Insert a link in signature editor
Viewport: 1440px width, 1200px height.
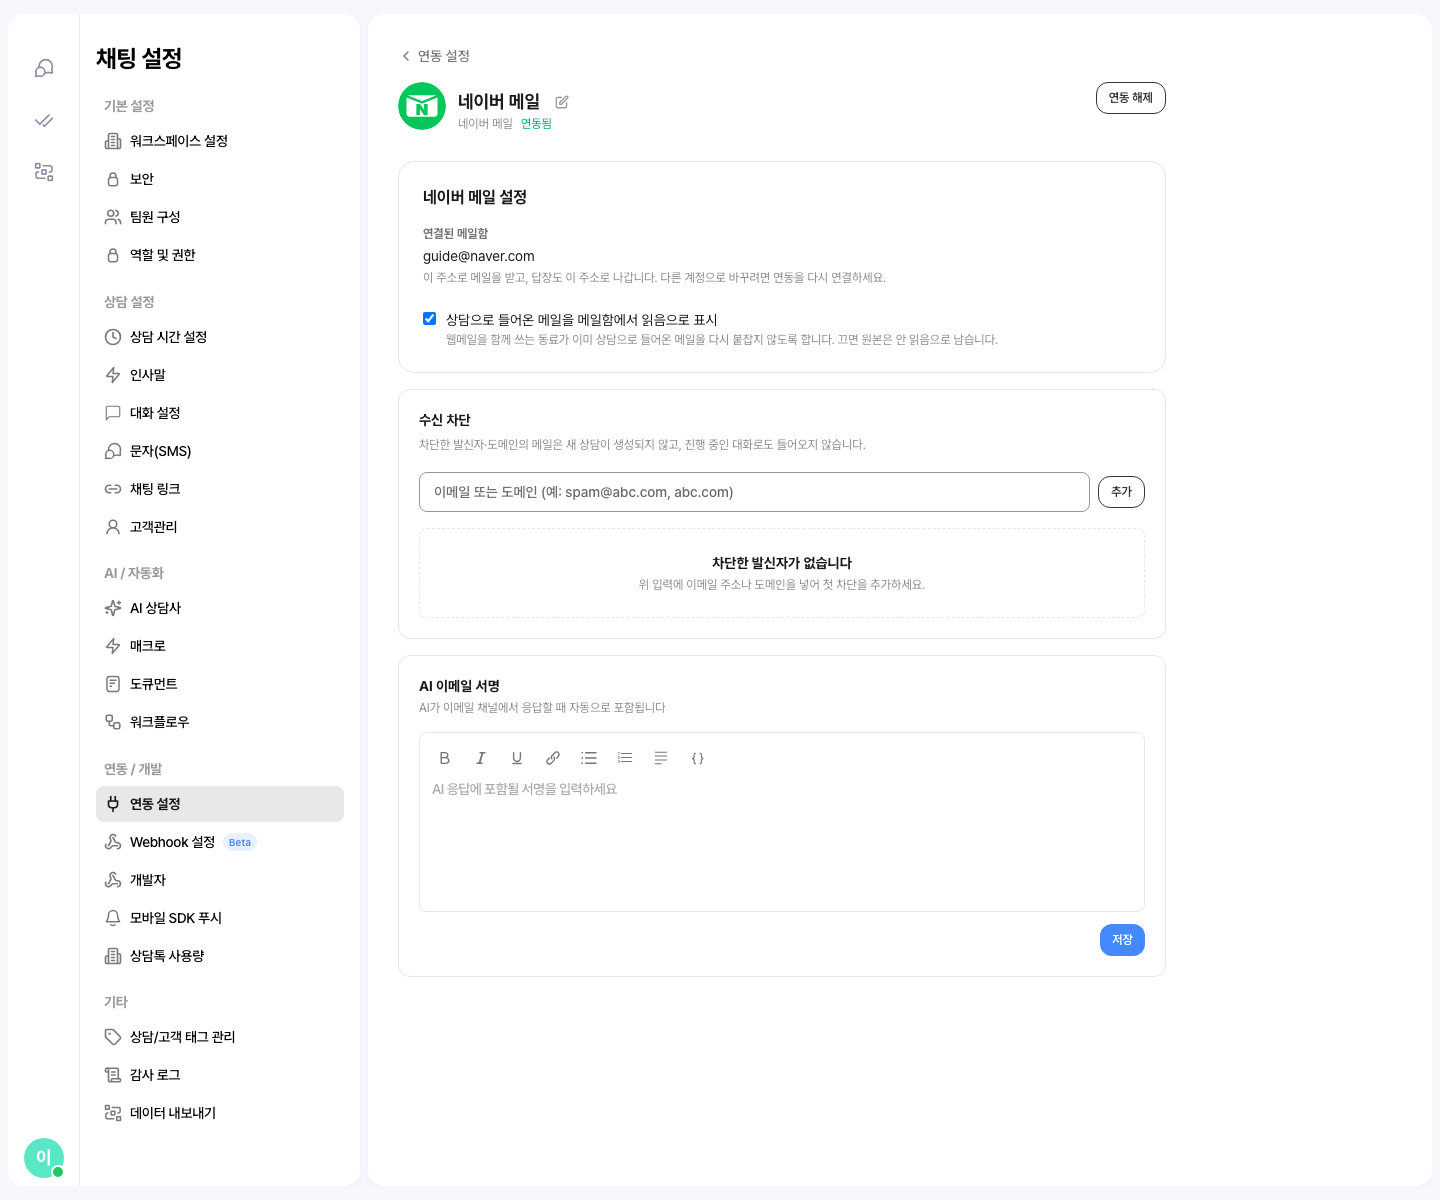click(553, 758)
